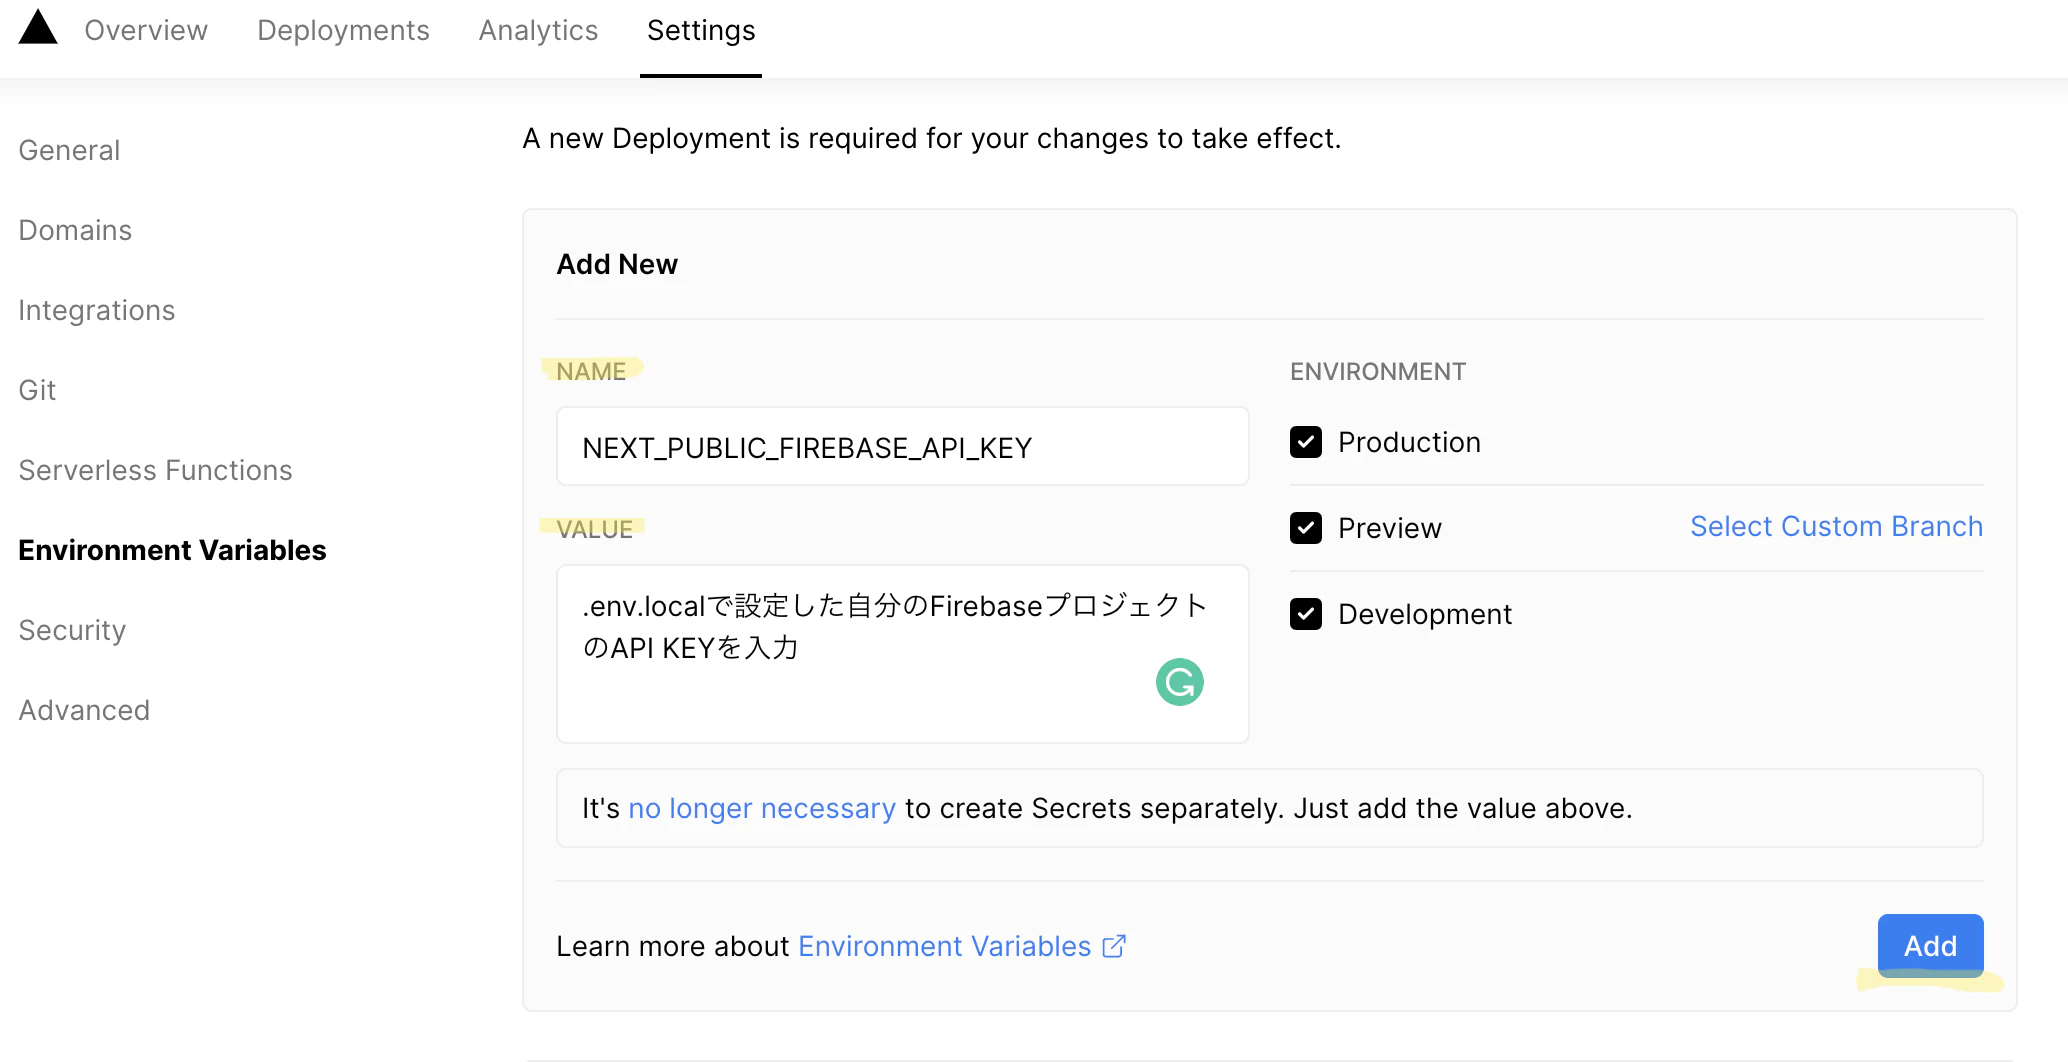Focus the NAME input field
2068x1062 pixels.
(x=902, y=447)
